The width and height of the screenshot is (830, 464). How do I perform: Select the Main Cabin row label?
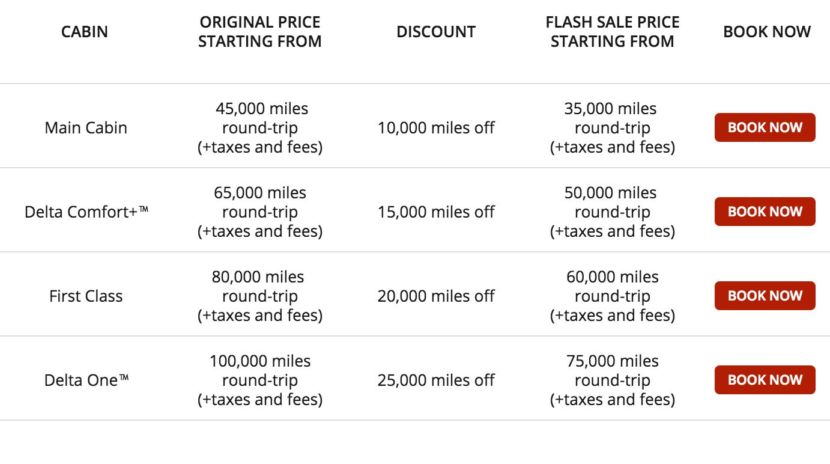click(86, 128)
